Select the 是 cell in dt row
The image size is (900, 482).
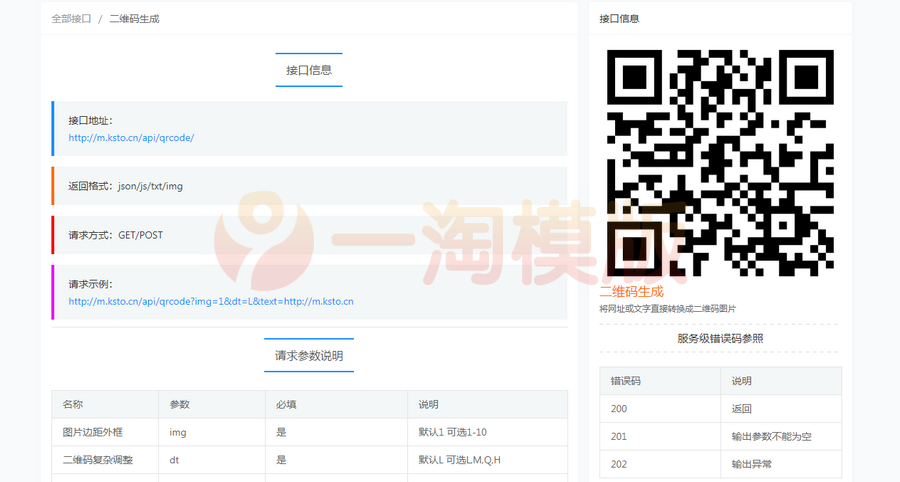[336, 460]
